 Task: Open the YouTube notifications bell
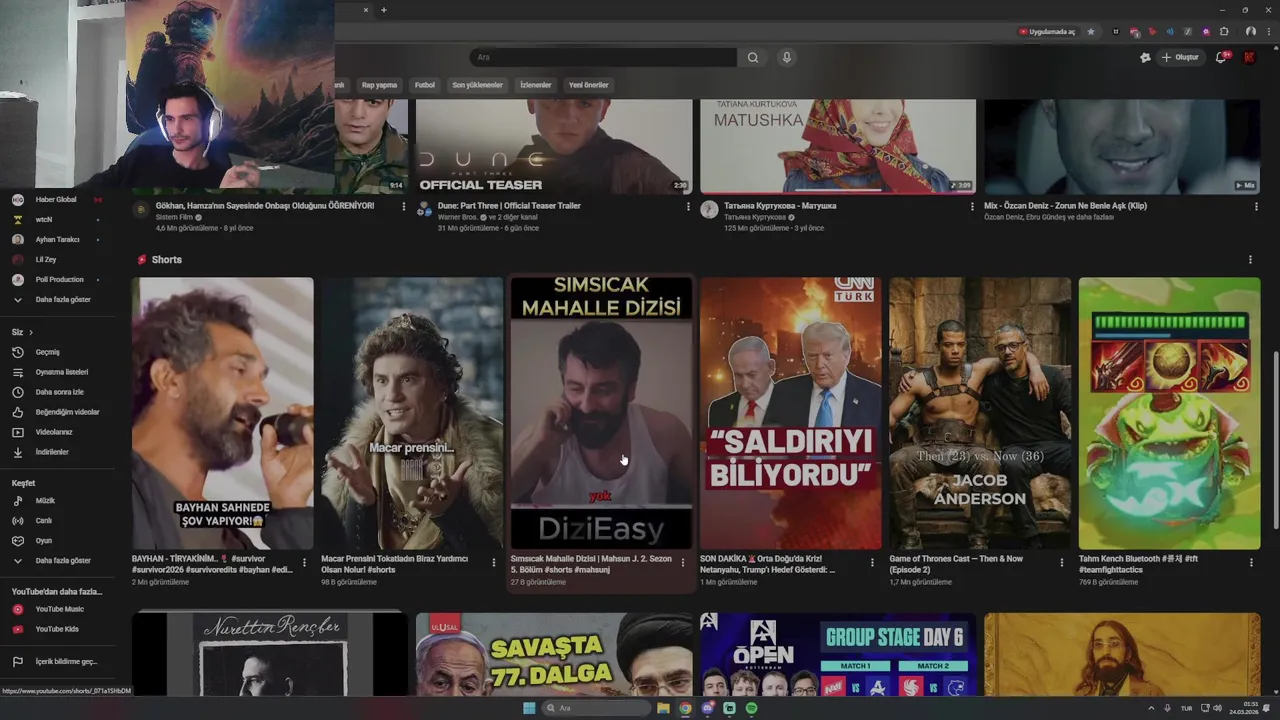[1220, 57]
